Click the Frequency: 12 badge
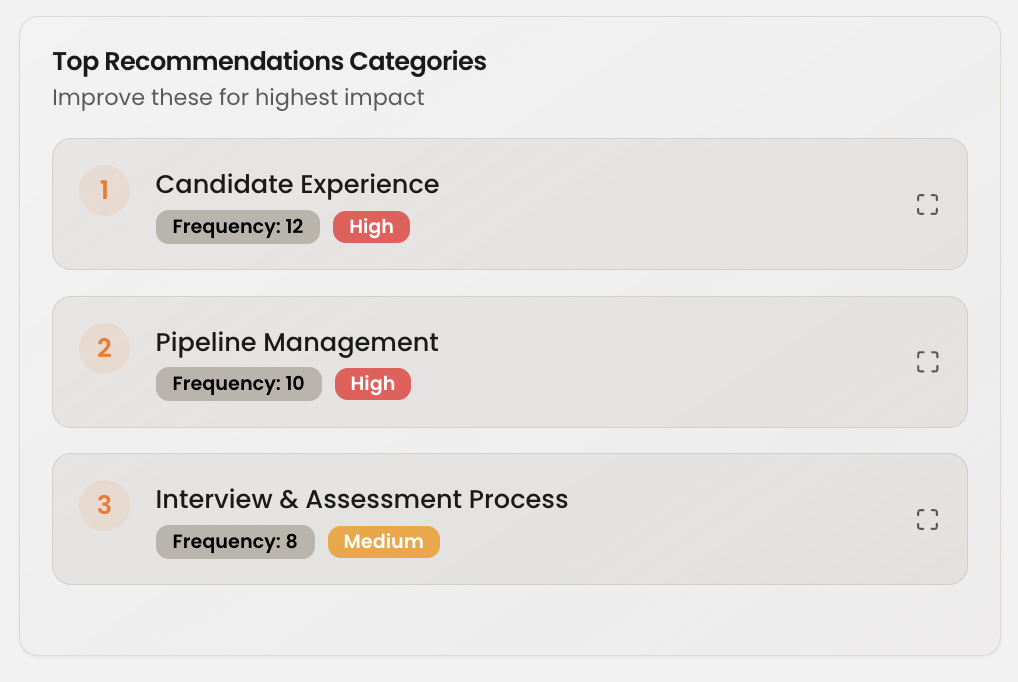Image resolution: width=1018 pixels, height=682 pixels. (238, 227)
